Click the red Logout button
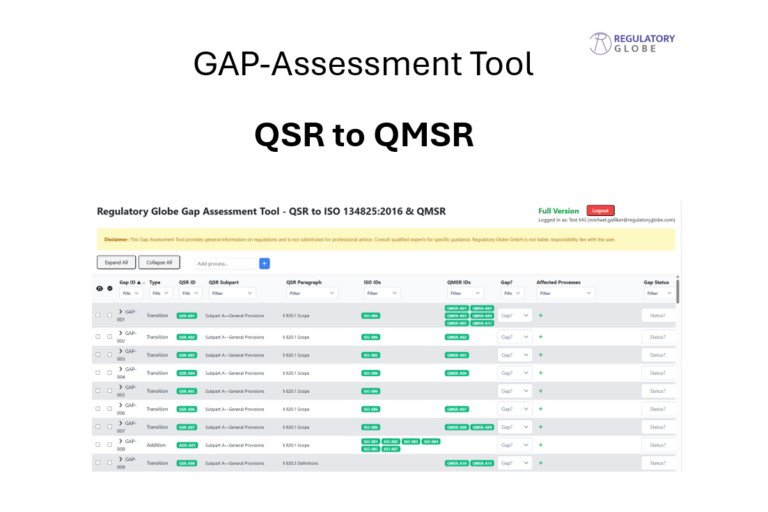Viewport: 768px width, 512px height. pyautogui.click(x=600, y=211)
